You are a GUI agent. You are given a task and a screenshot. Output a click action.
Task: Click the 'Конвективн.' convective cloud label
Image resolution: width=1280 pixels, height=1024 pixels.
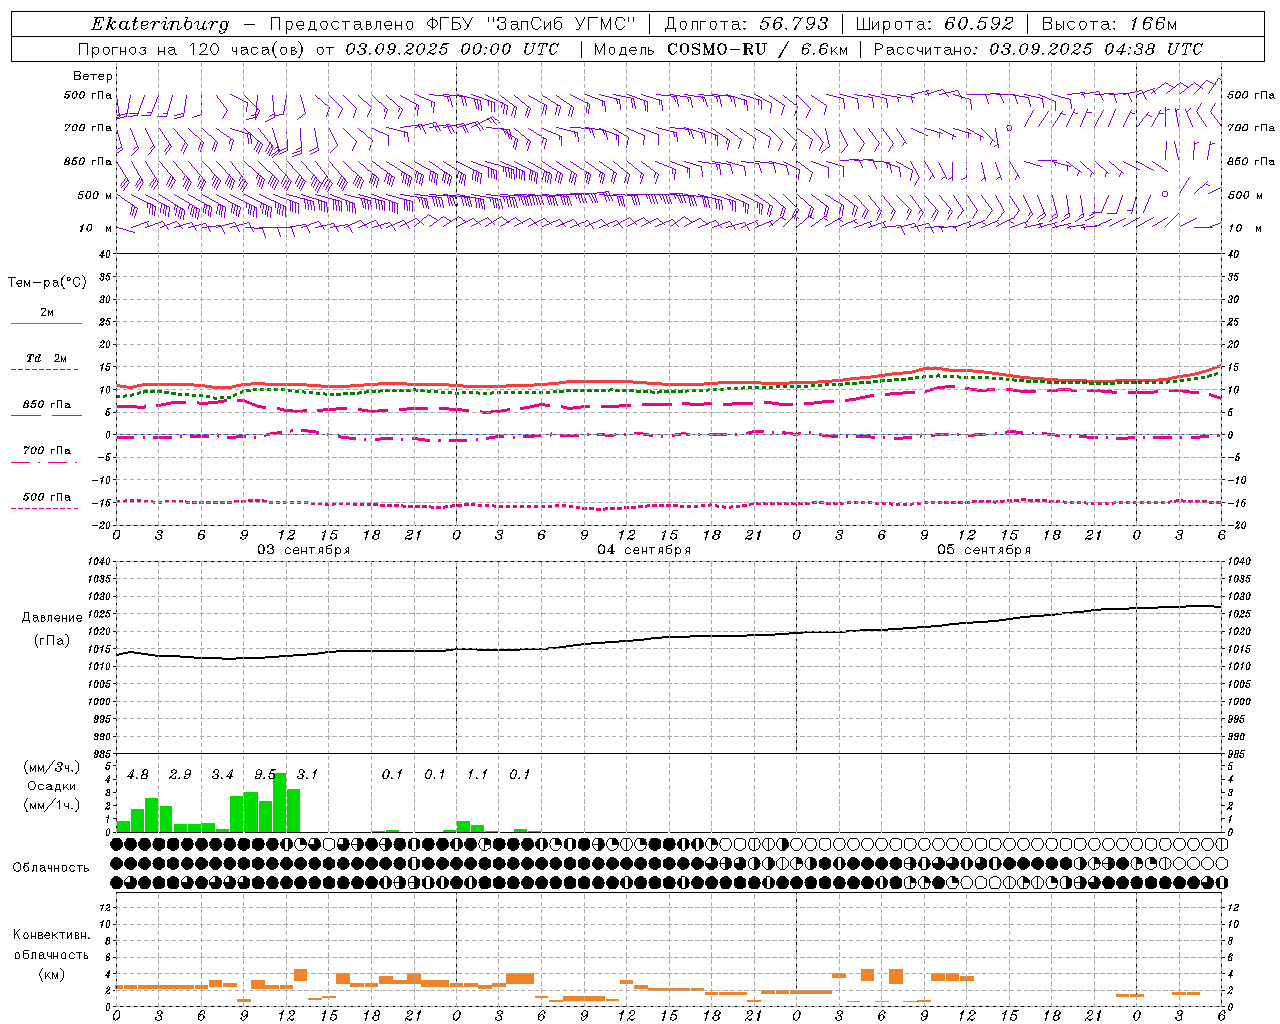51,935
